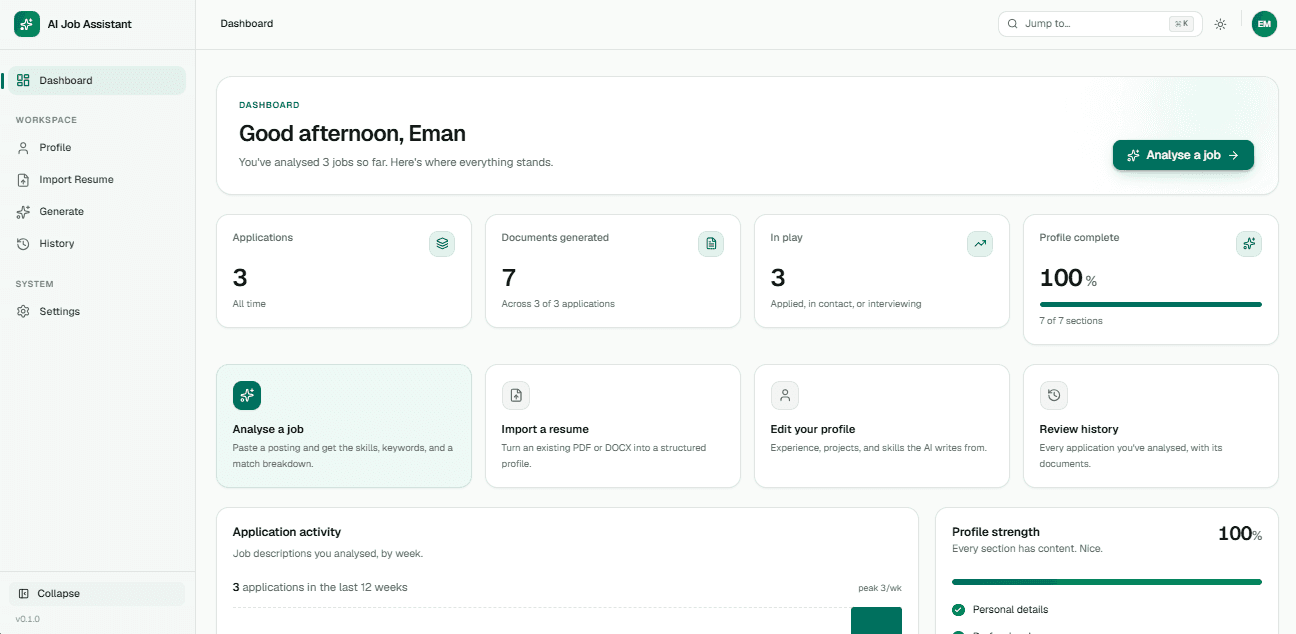The width and height of the screenshot is (1296, 634).
Task: Open the Analyse a job quick action card
Action: click(344, 426)
